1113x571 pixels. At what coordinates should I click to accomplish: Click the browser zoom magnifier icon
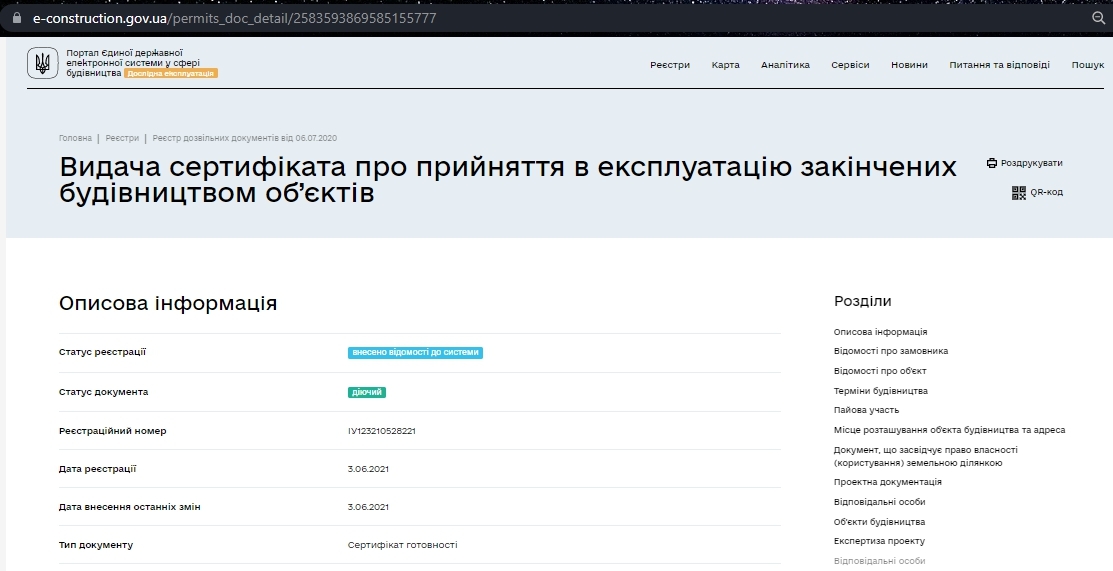pyautogui.click(x=1098, y=18)
